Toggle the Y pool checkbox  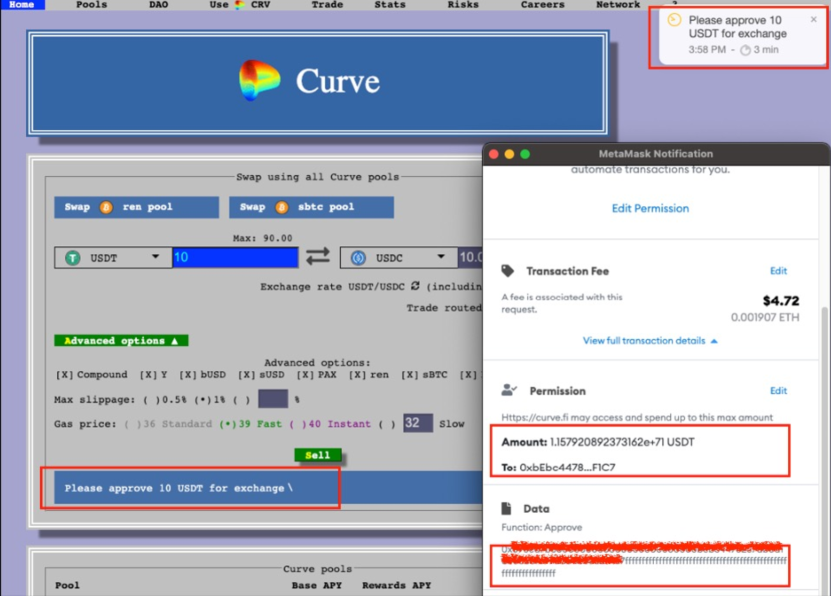(x=148, y=375)
